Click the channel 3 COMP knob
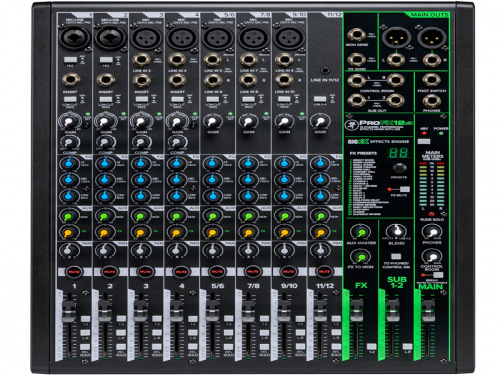 [x=140, y=142]
